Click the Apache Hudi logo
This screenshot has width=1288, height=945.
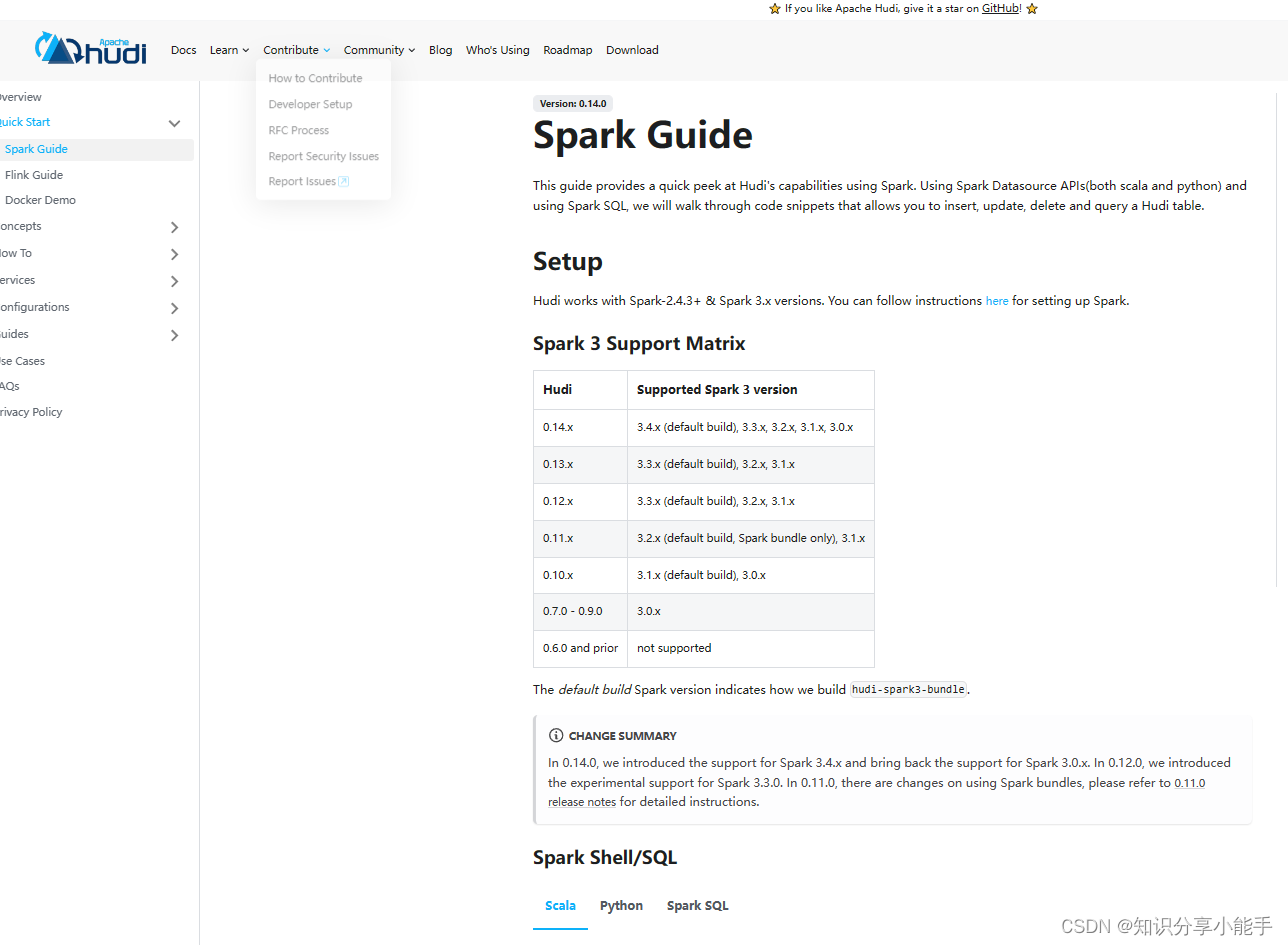click(x=90, y=48)
